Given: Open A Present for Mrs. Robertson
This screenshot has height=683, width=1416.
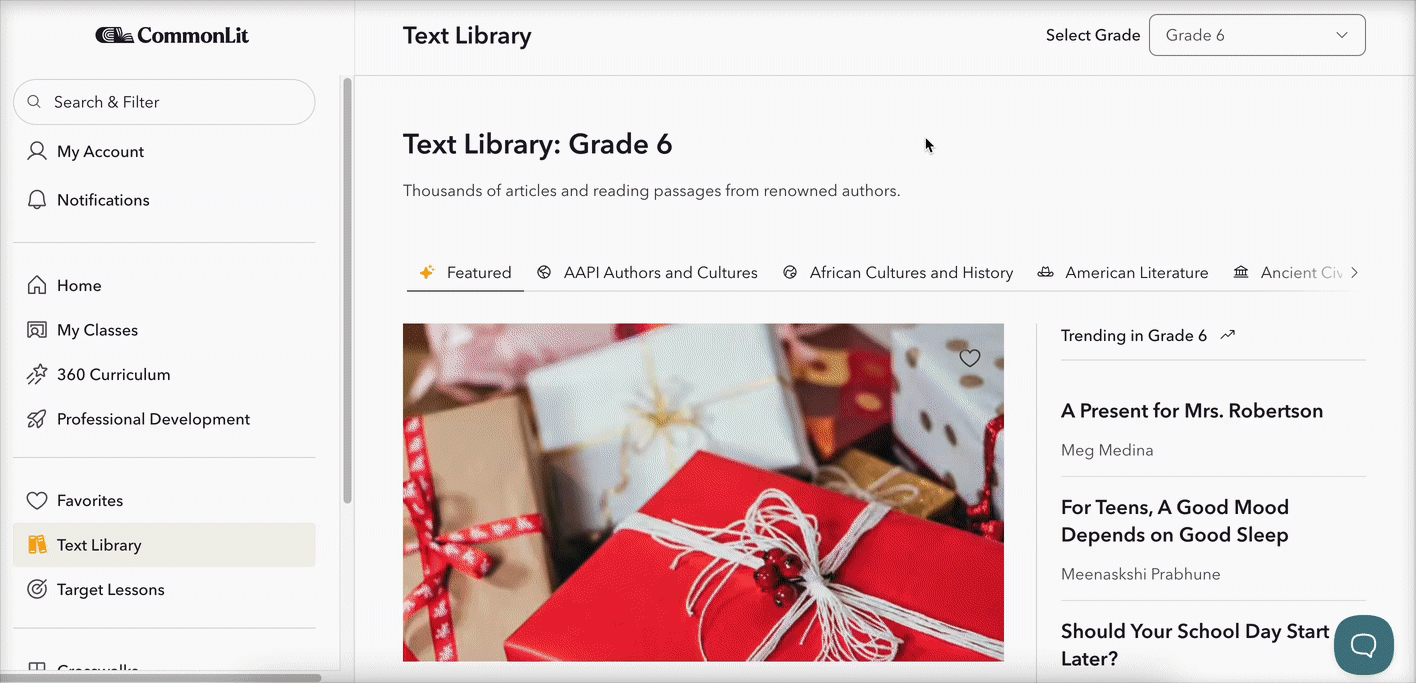Looking at the screenshot, I should point(1192,411).
